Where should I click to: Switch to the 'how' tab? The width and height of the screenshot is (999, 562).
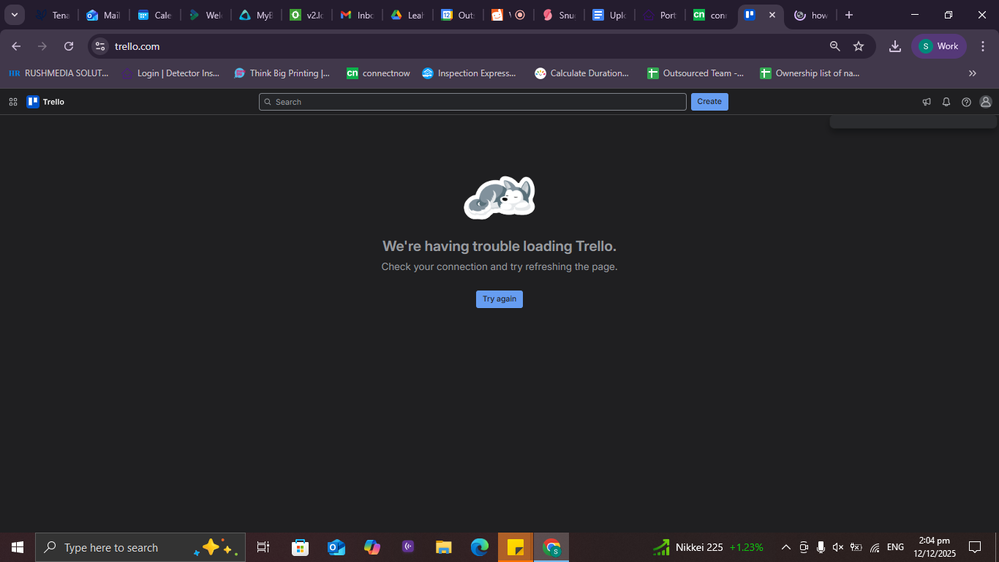810,15
